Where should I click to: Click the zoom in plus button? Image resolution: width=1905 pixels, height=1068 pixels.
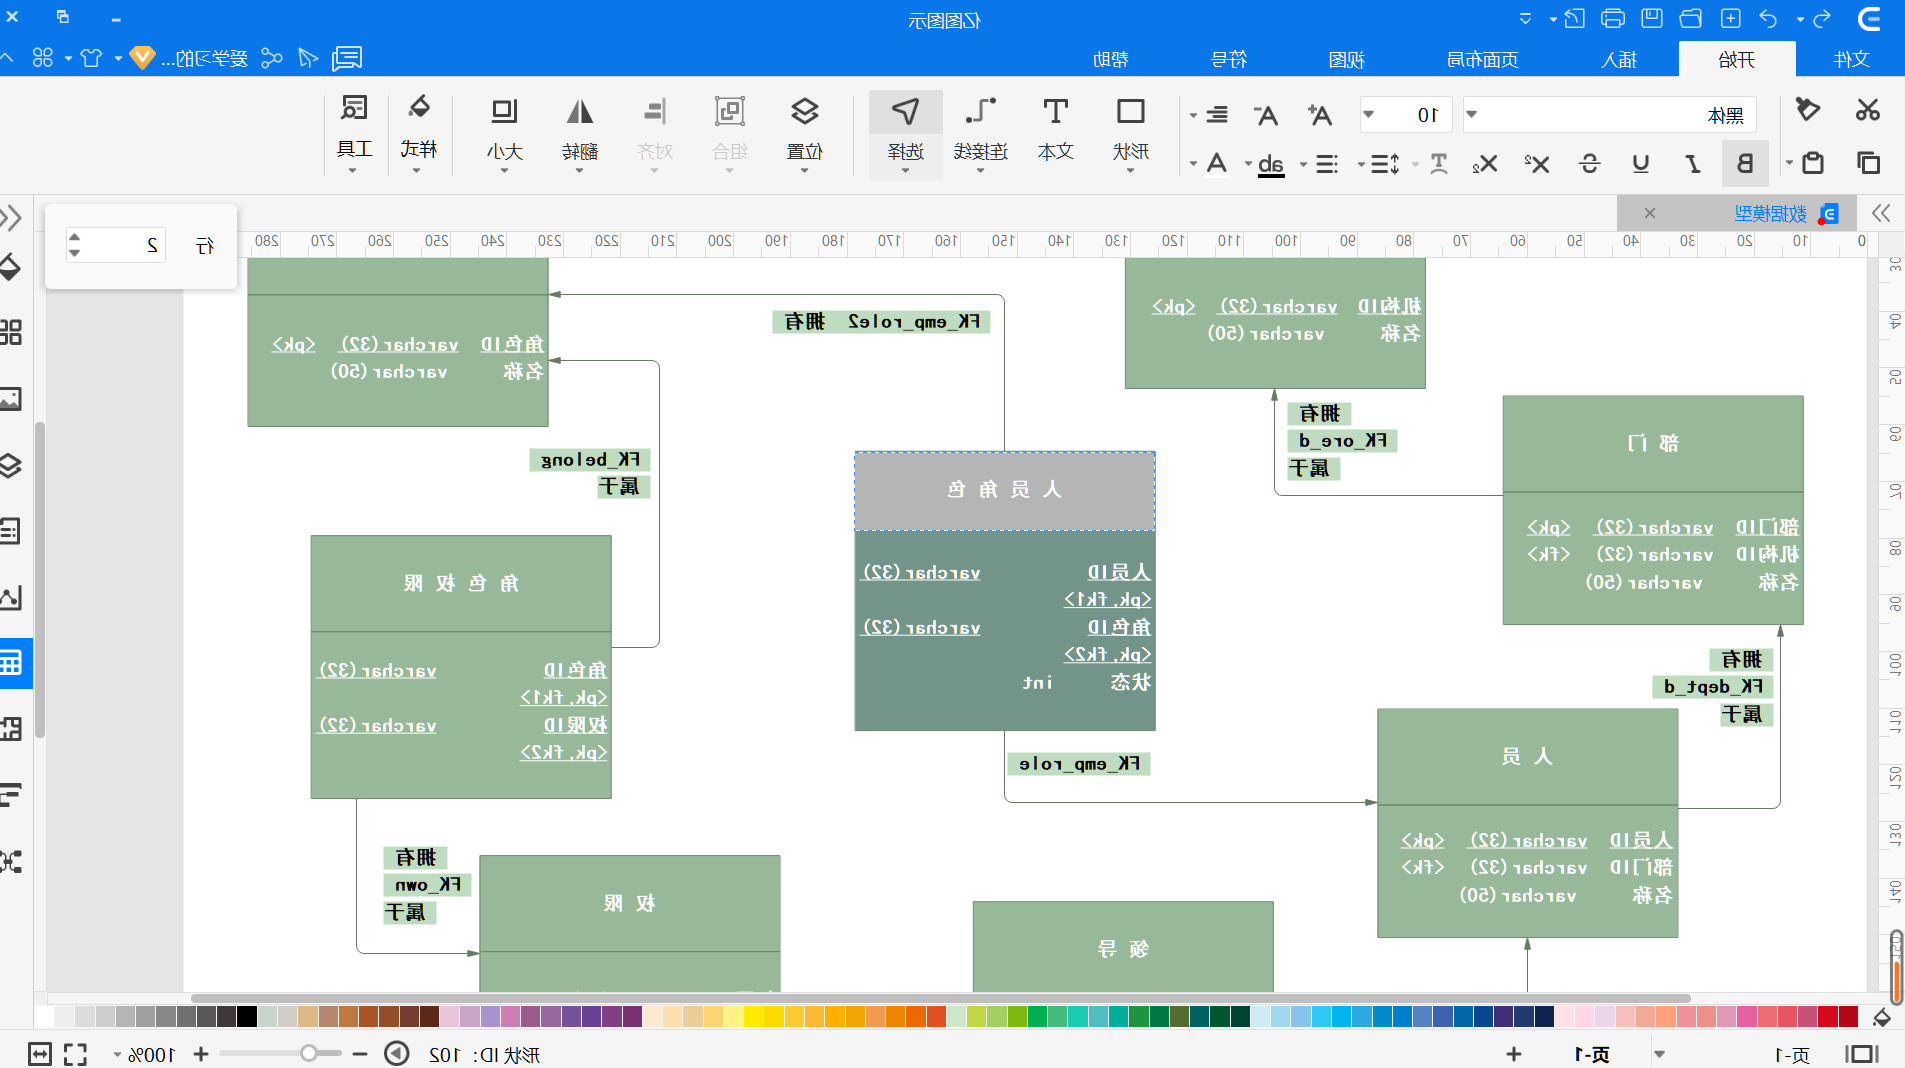(201, 1054)
